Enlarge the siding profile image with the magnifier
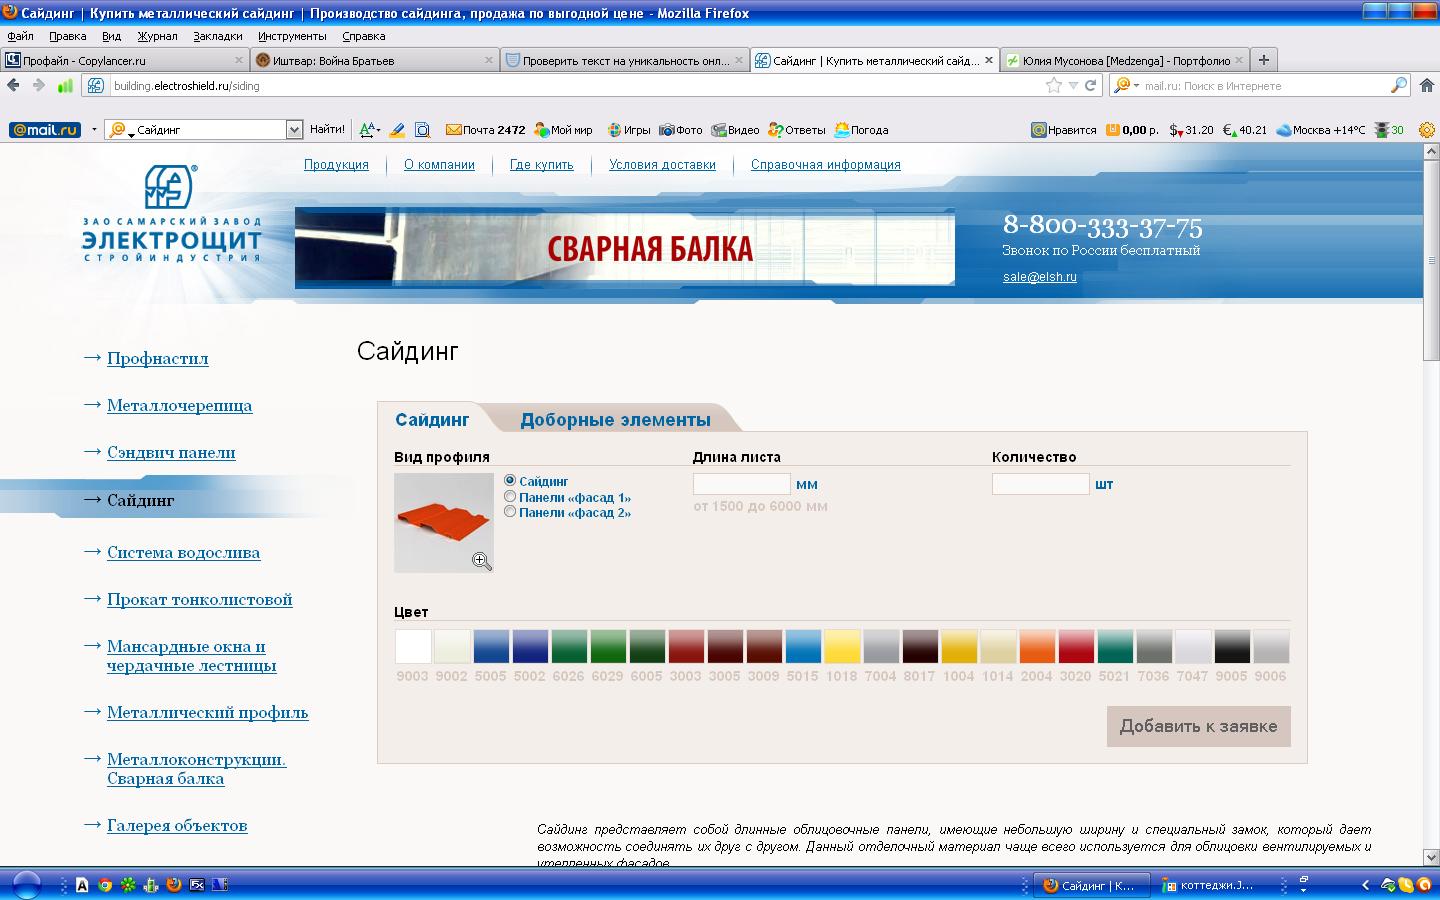Screen dimensions: 1440x900 coord(482,561)
